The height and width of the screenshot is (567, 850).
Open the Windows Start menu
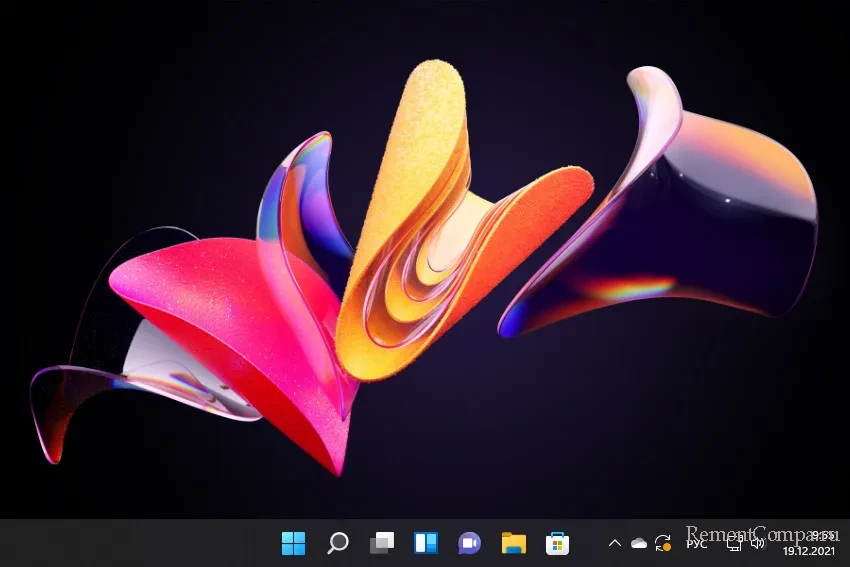[x=294, y=543]
